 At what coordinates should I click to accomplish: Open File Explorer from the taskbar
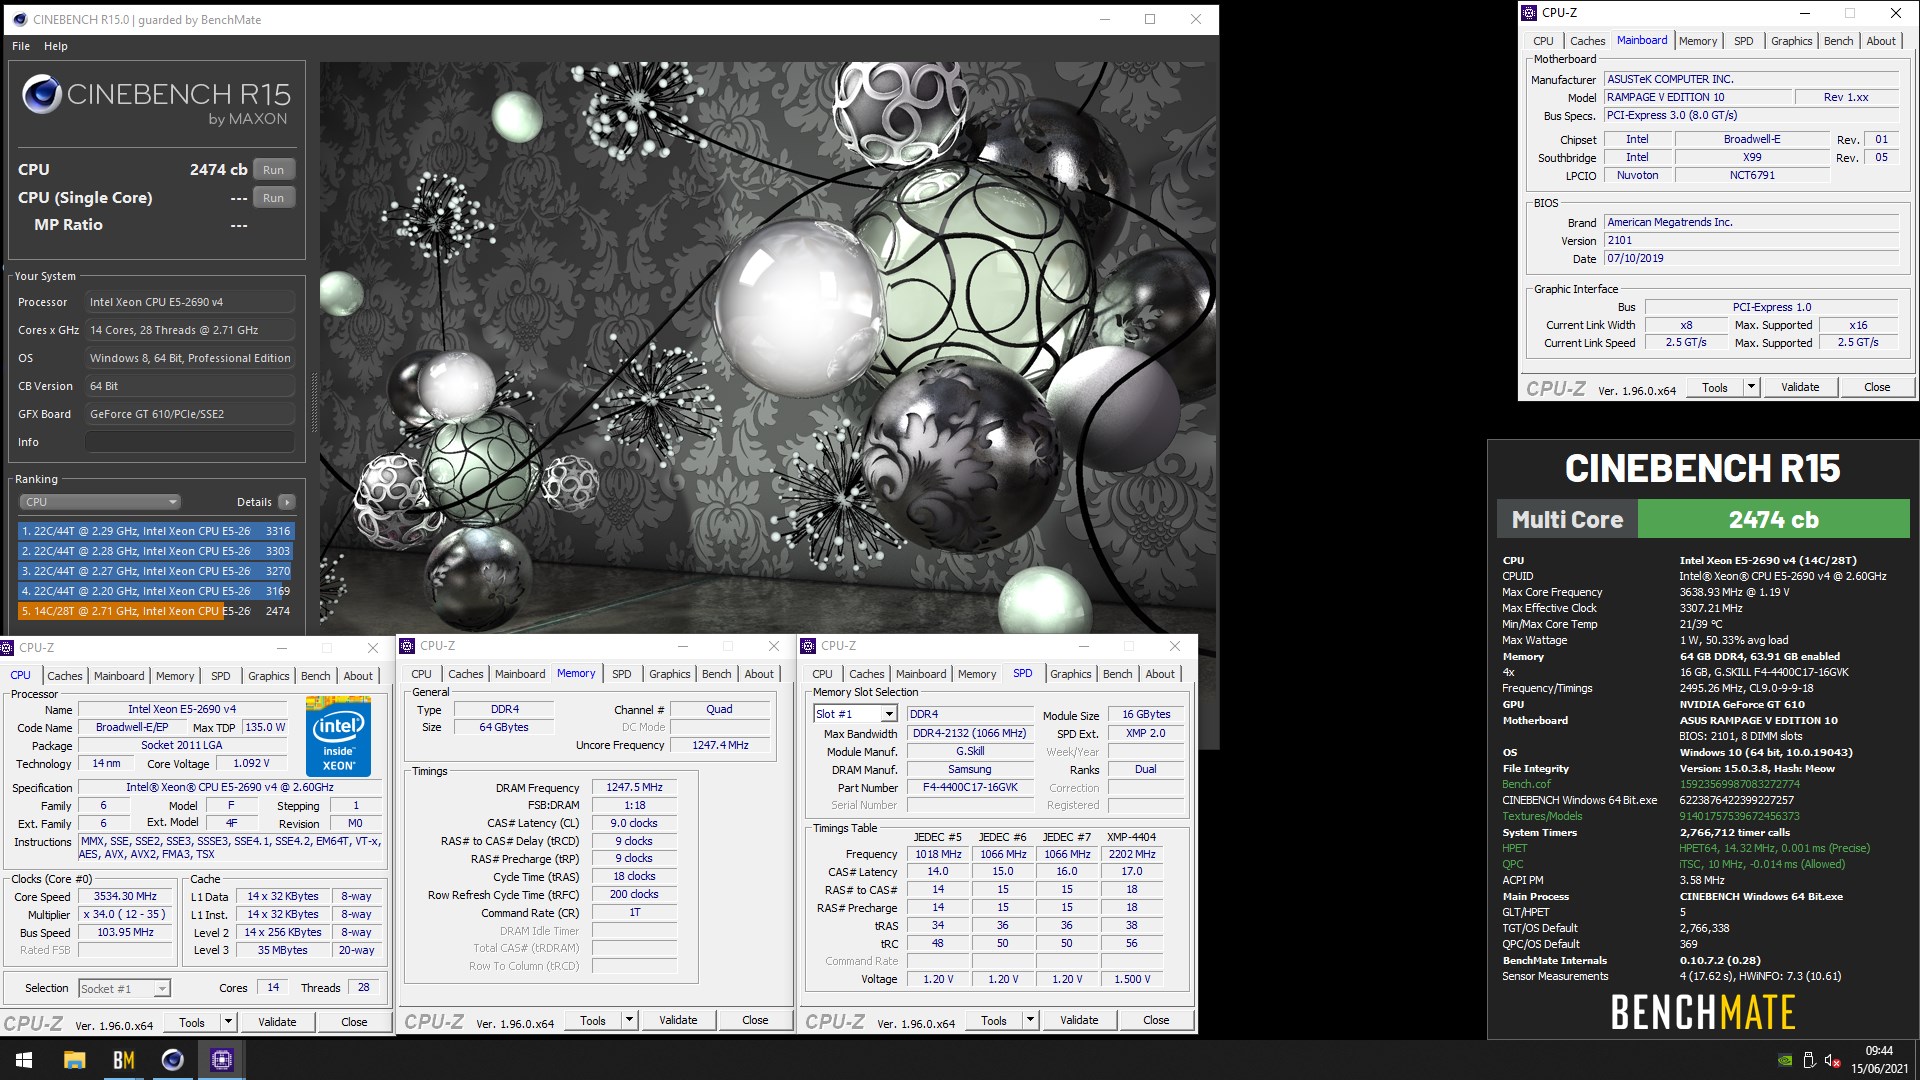pos(74,1060)
